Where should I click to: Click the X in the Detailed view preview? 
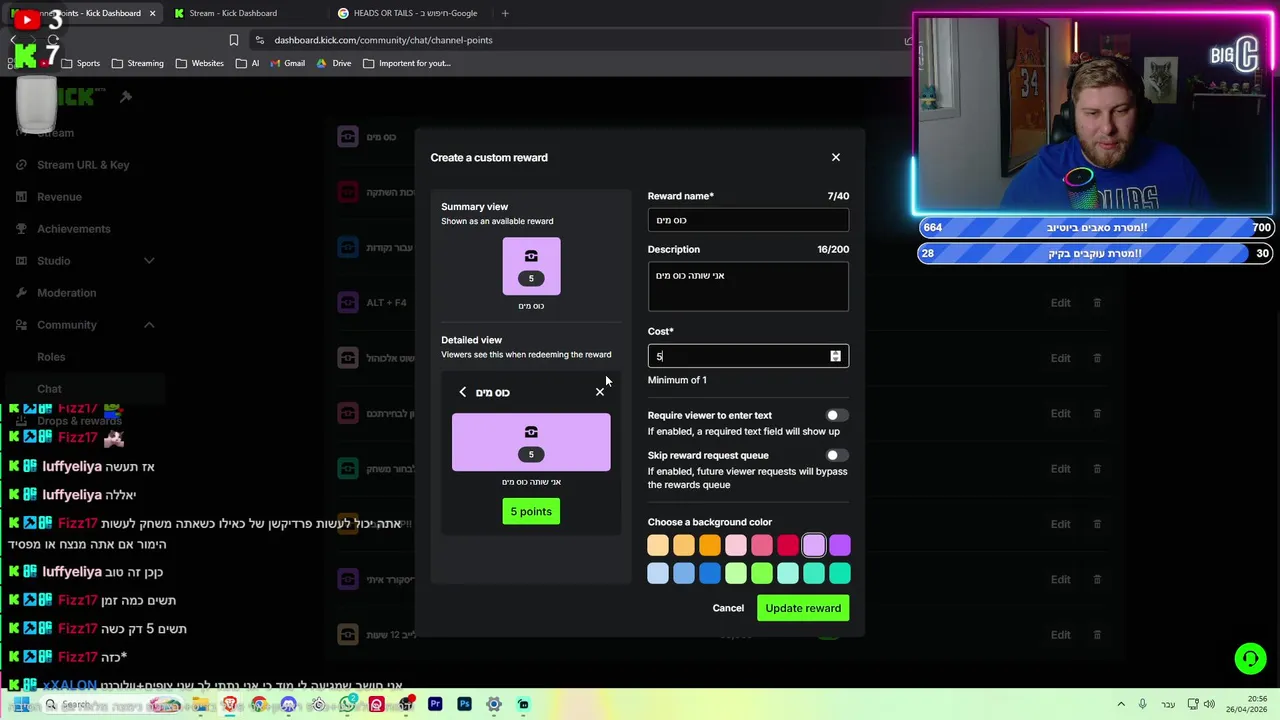[x=600, y=392]
